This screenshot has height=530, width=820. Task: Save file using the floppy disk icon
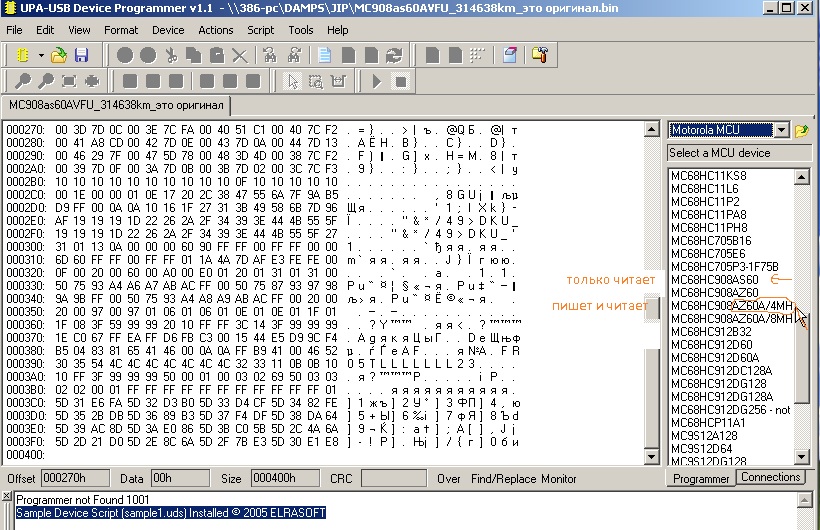(x=81, y=55)
